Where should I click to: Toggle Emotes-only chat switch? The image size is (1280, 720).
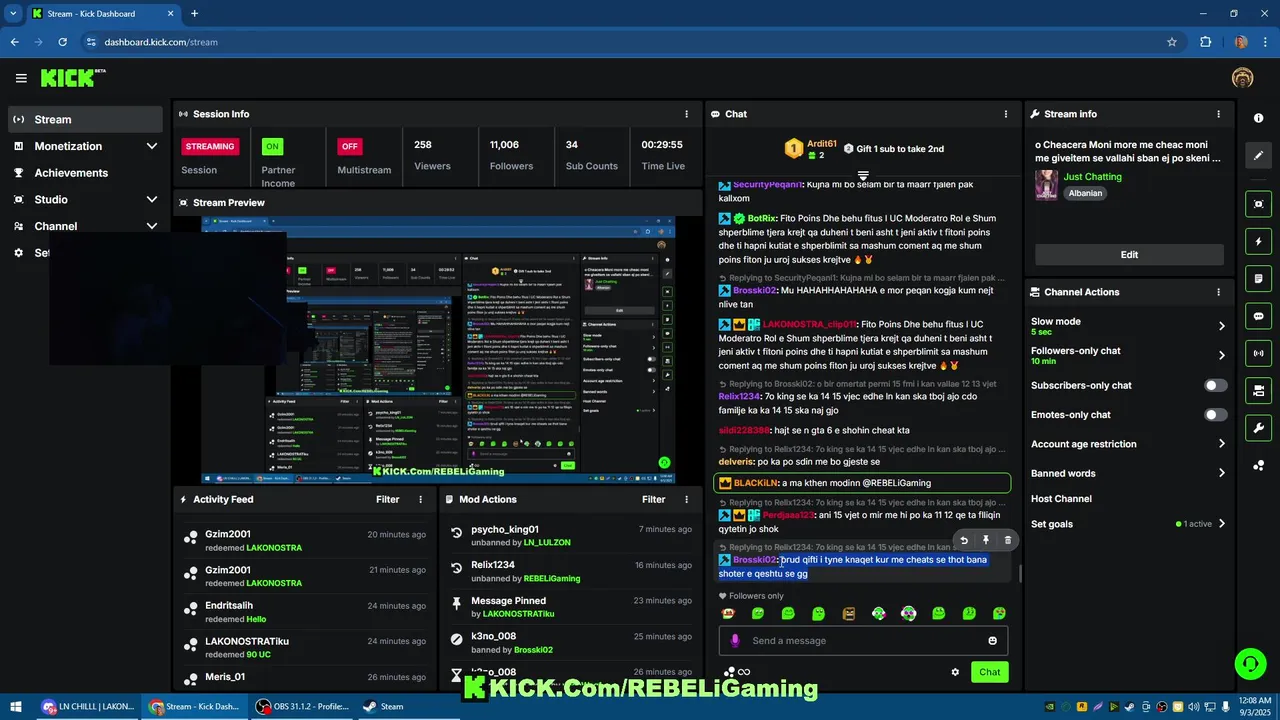click(x=1216, y=415)
